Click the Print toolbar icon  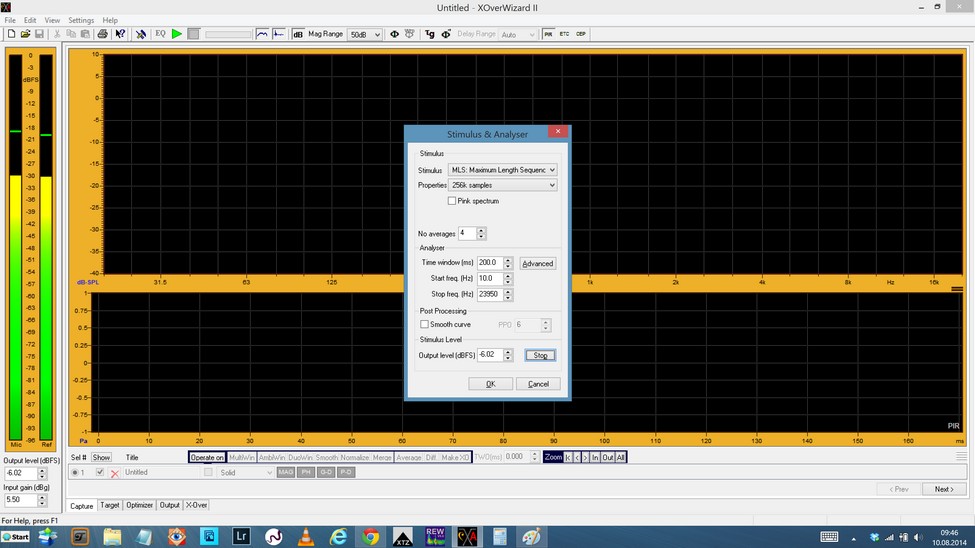point(103,34)
